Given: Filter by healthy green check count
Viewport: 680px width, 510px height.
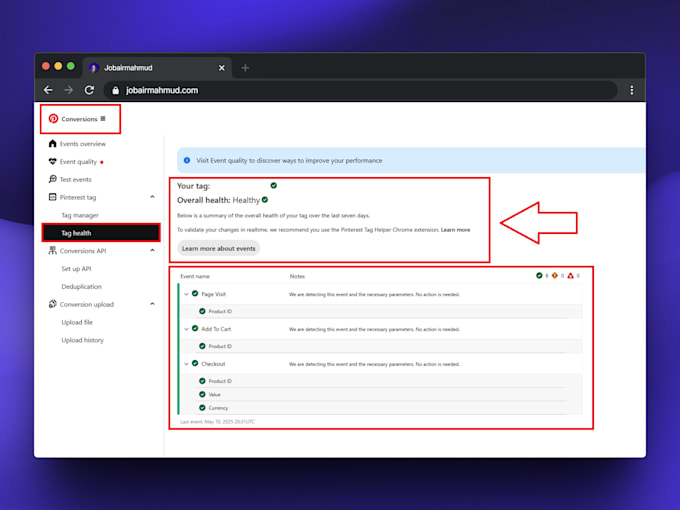Looking at the screenshot, I should (539, 275).
